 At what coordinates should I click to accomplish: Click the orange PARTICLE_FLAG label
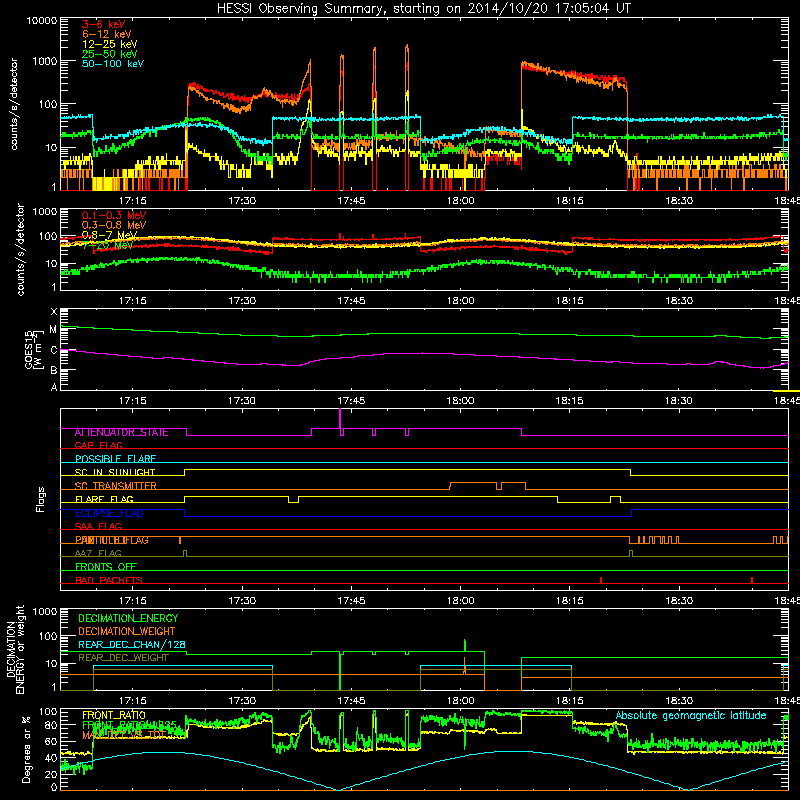tap(112, 540)
